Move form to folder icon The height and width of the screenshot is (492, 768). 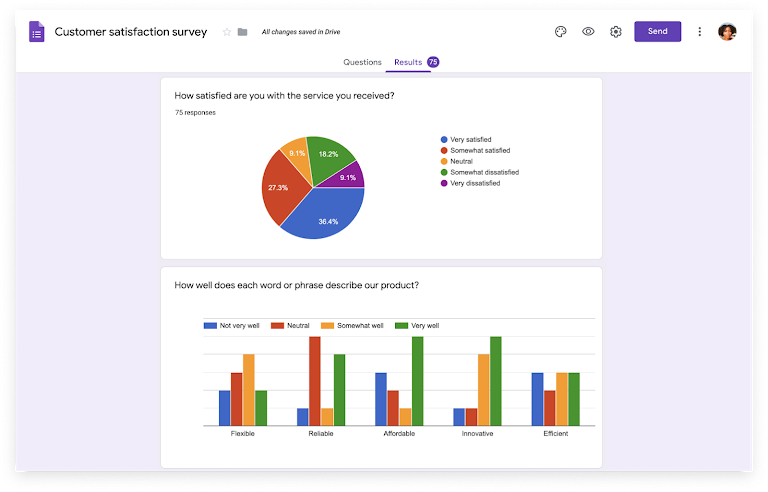242,32
